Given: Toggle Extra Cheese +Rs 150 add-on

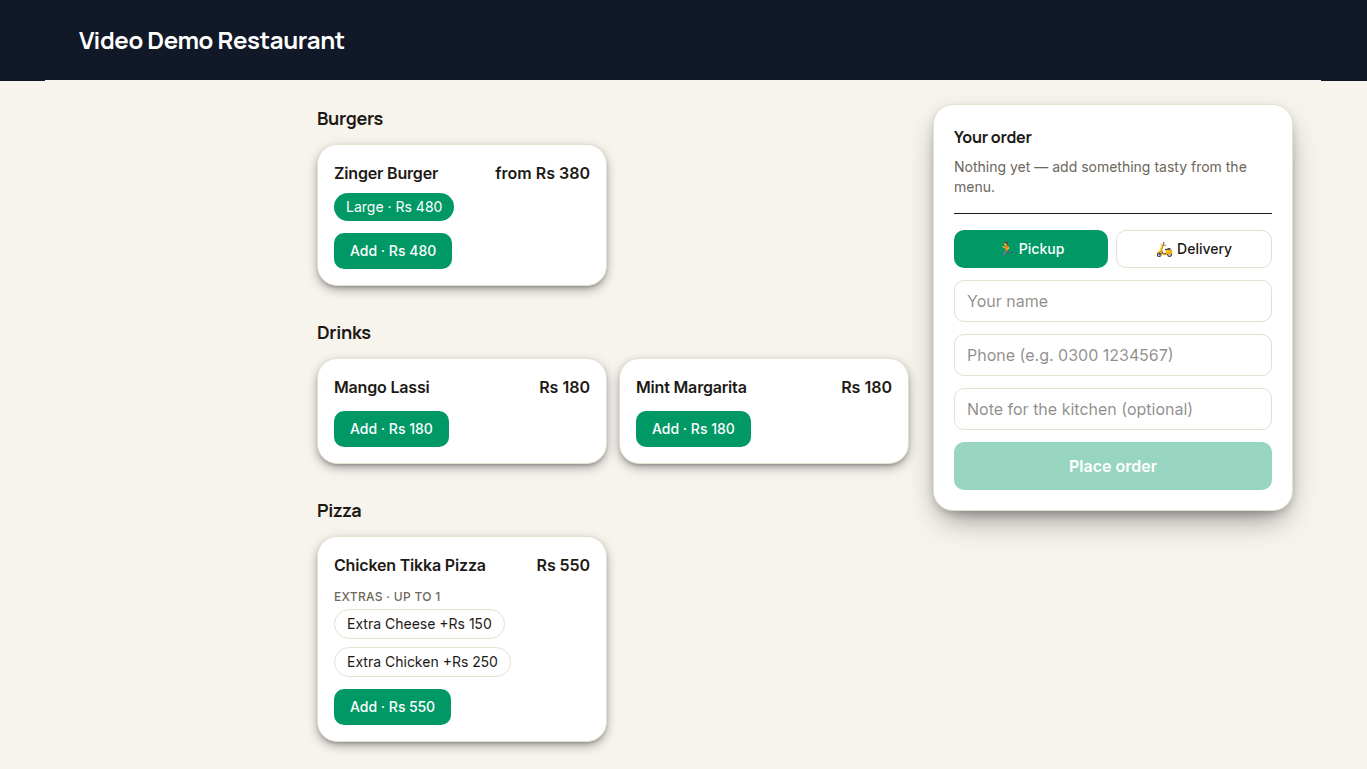Looking at the screenshot, I should (419, 624).
